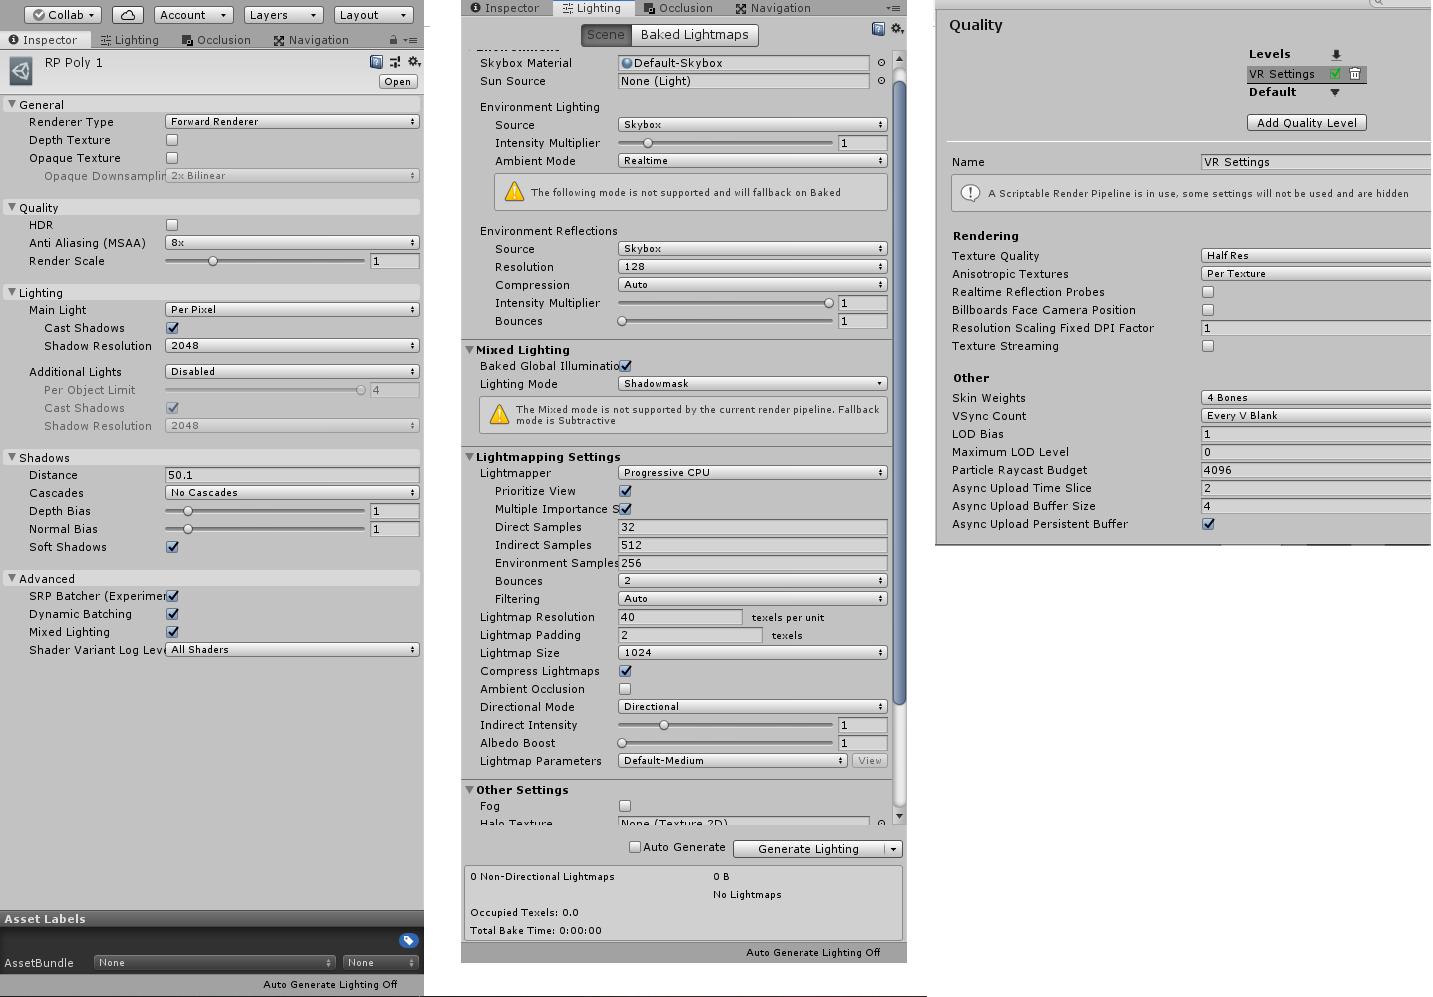
Task: Open the left Inspector panel's context menu icon
Action: pyautogui.click(x=410, y=40)
